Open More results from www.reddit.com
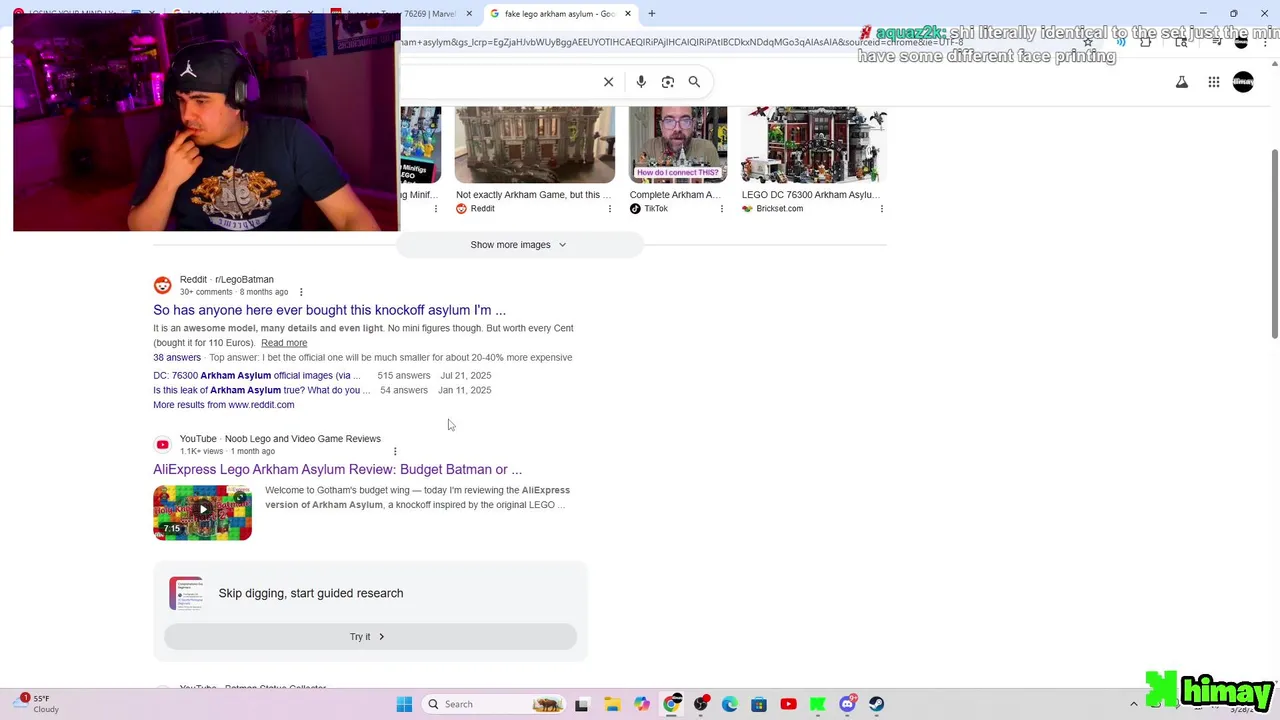The height and width of the screenshot is (720, 1280). tap(224, 405)
